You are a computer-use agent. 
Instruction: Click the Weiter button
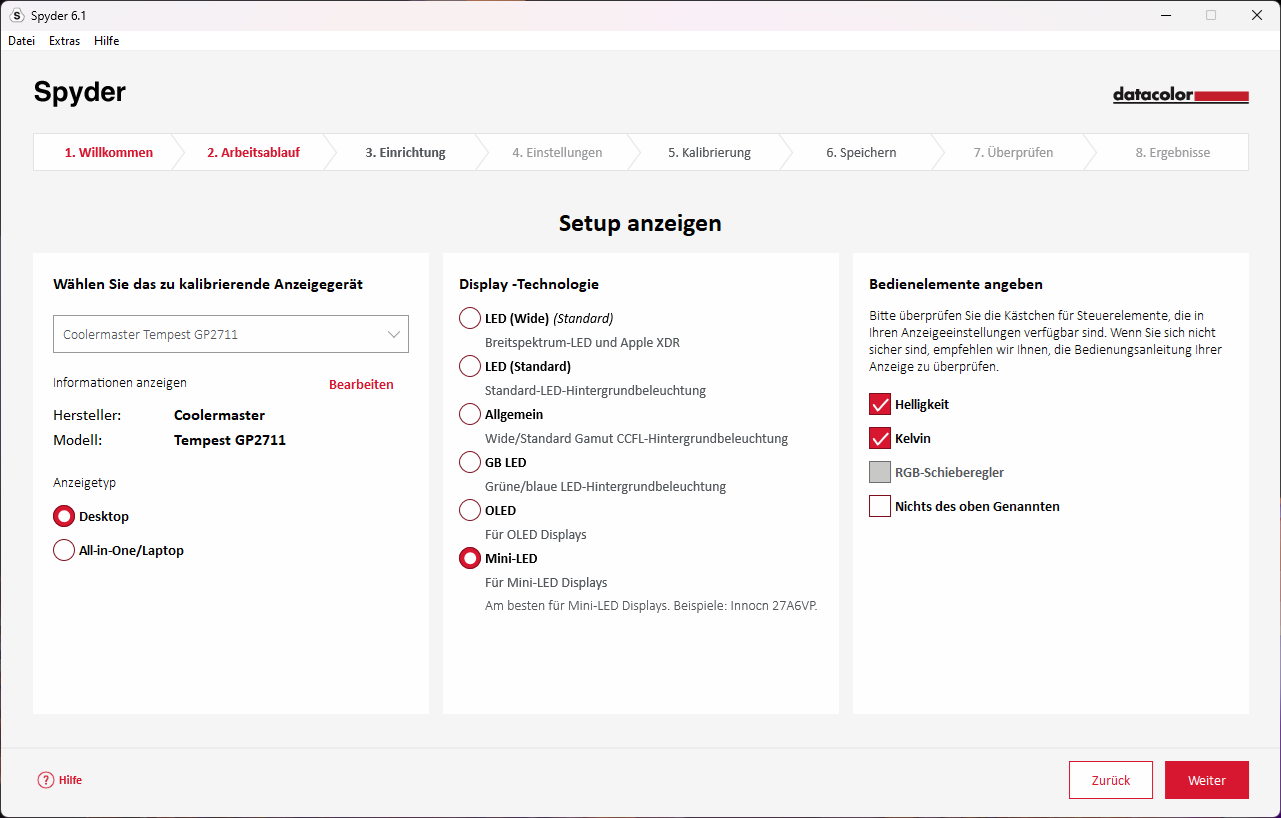coord(1206,779)
